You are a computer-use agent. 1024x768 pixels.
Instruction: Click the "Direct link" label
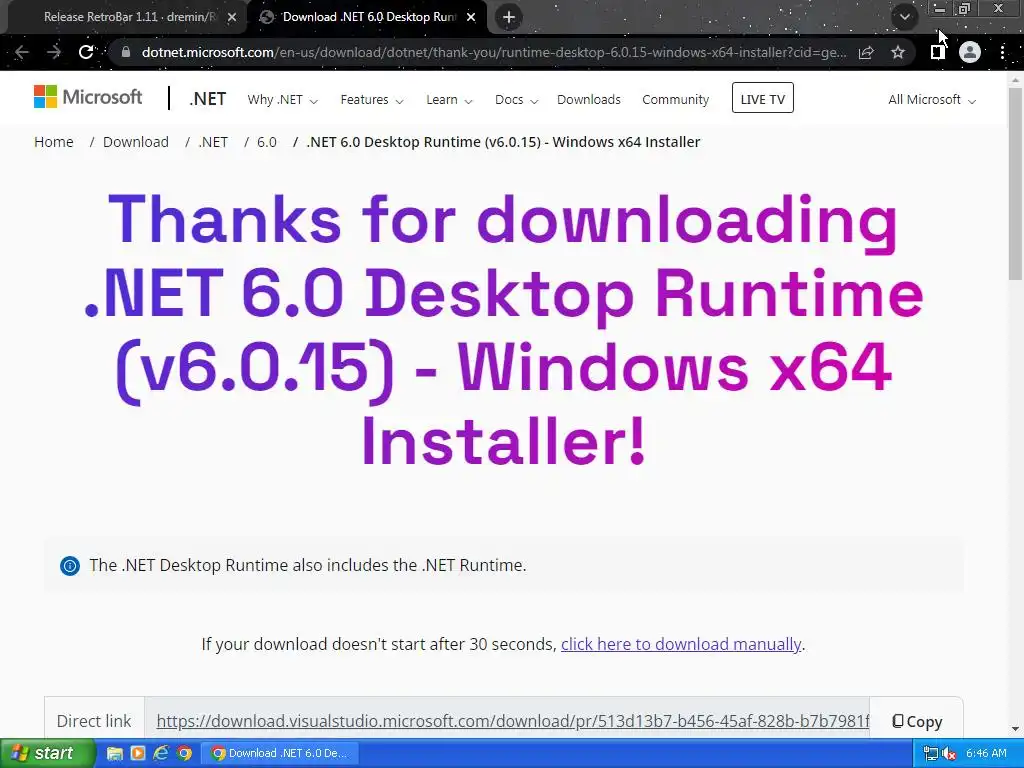pyautogui.click(x=94, y=722)
